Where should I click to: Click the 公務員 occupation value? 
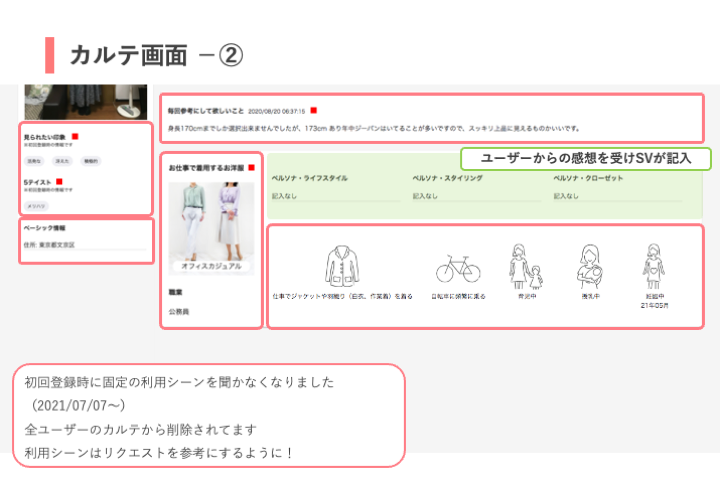tap(181, 312)
